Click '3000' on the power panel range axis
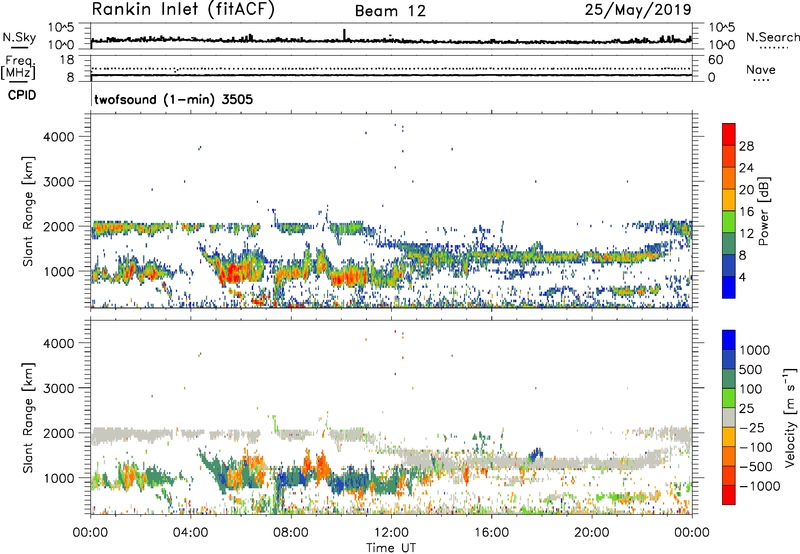The height and width of the screenshot is (554, 800). (x=58, y=182)
